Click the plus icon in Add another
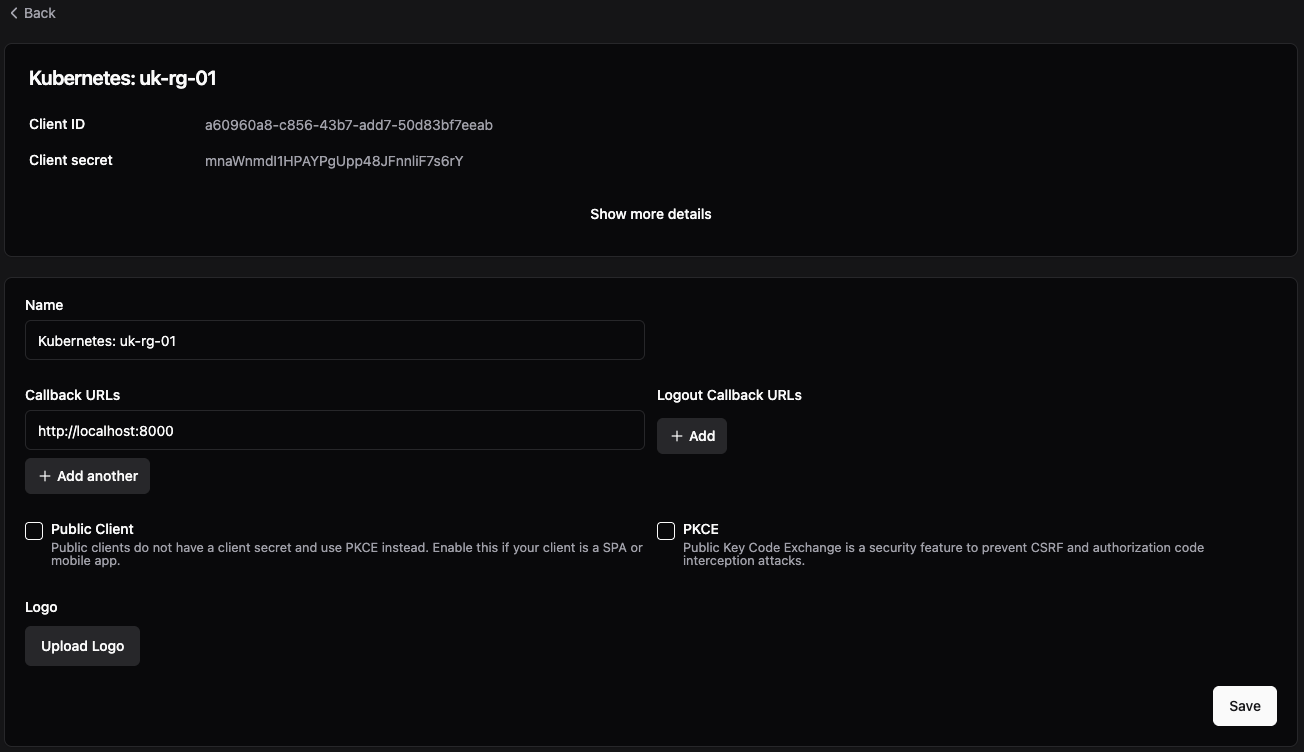Screen dimensions: 1304x752 pyautogui.click(x=44, y=476)
